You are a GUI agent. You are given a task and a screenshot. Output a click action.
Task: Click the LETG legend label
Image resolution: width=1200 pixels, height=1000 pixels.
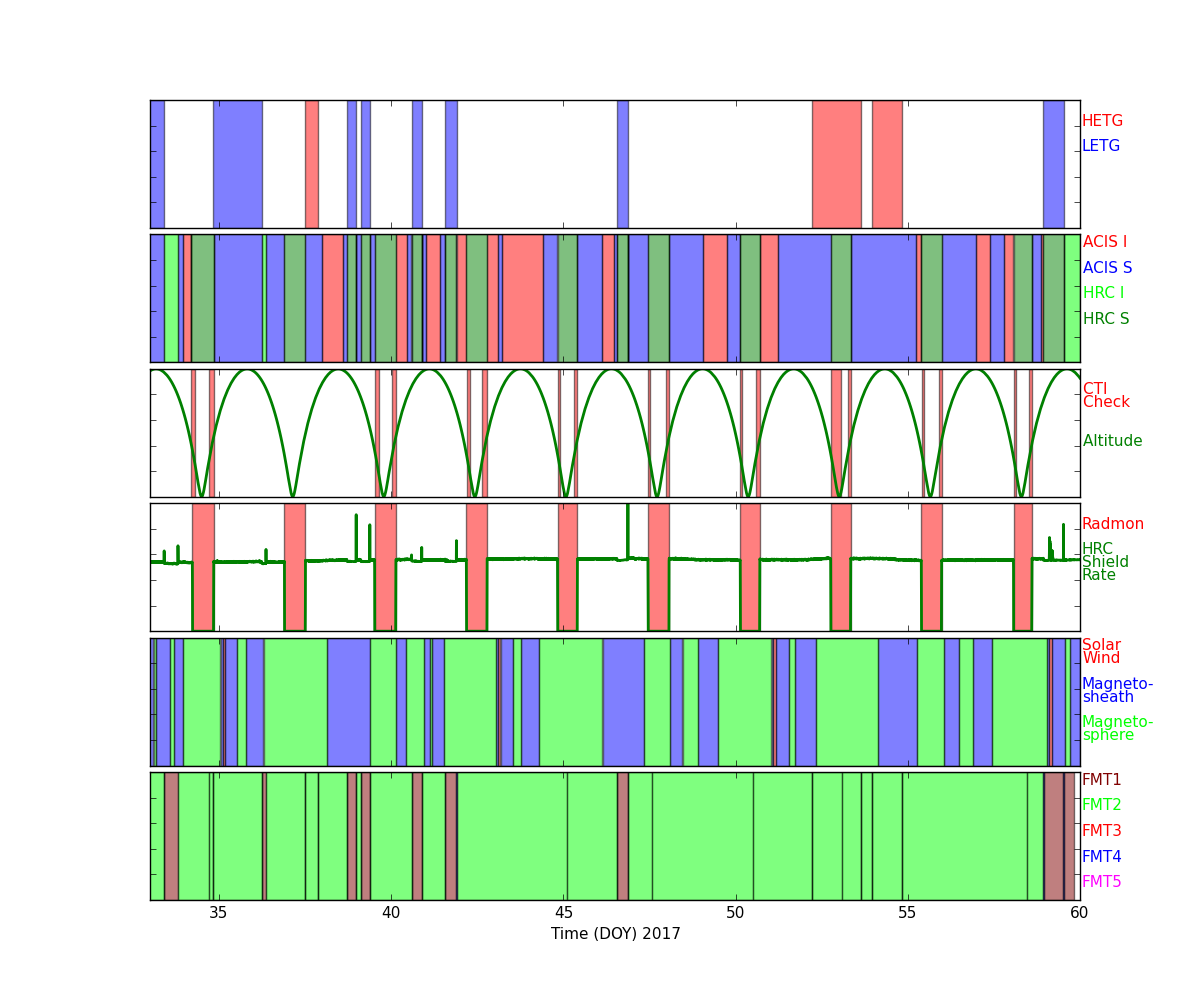tap(1100, 146)
